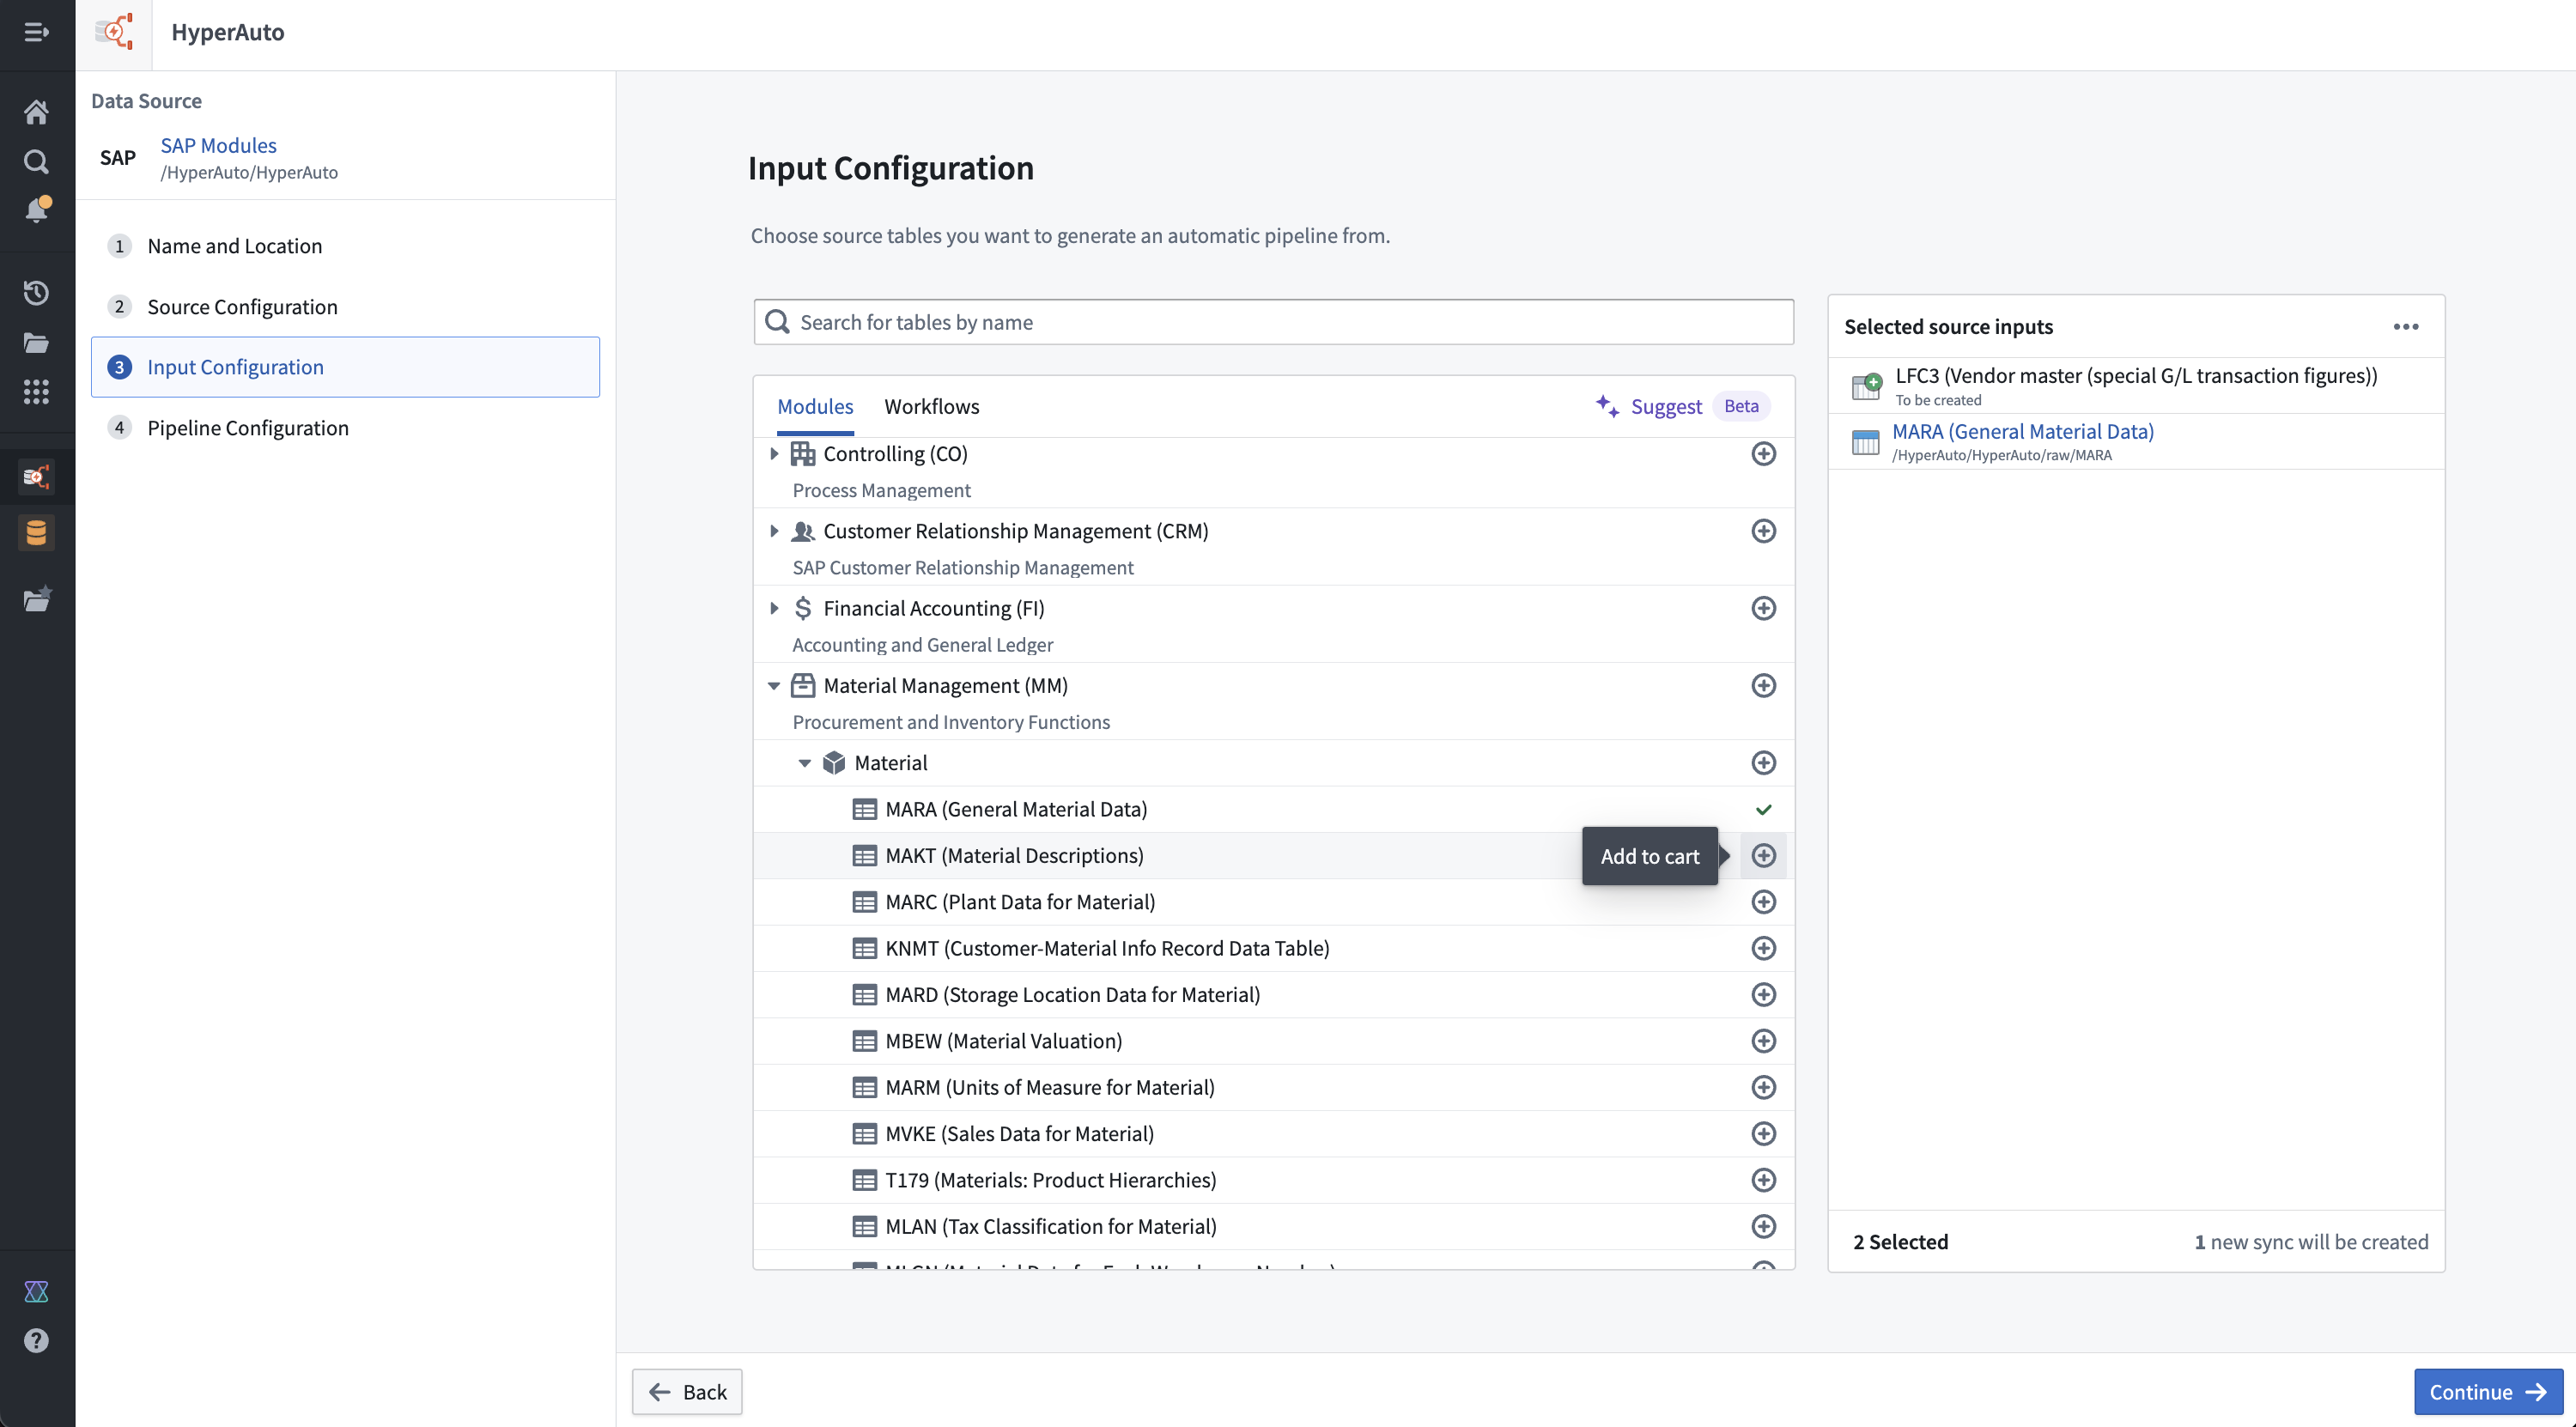This screenshot has height=1427, width=2576.
Task: Open the database icon in left sidebar
Action: tap(36, 533)
